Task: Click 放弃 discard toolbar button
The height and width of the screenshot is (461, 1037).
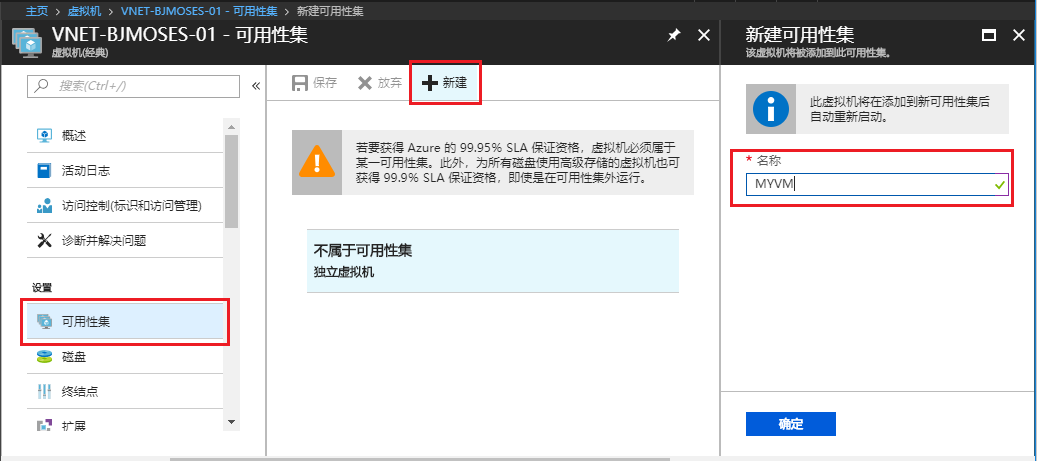Action: point(379,83)
